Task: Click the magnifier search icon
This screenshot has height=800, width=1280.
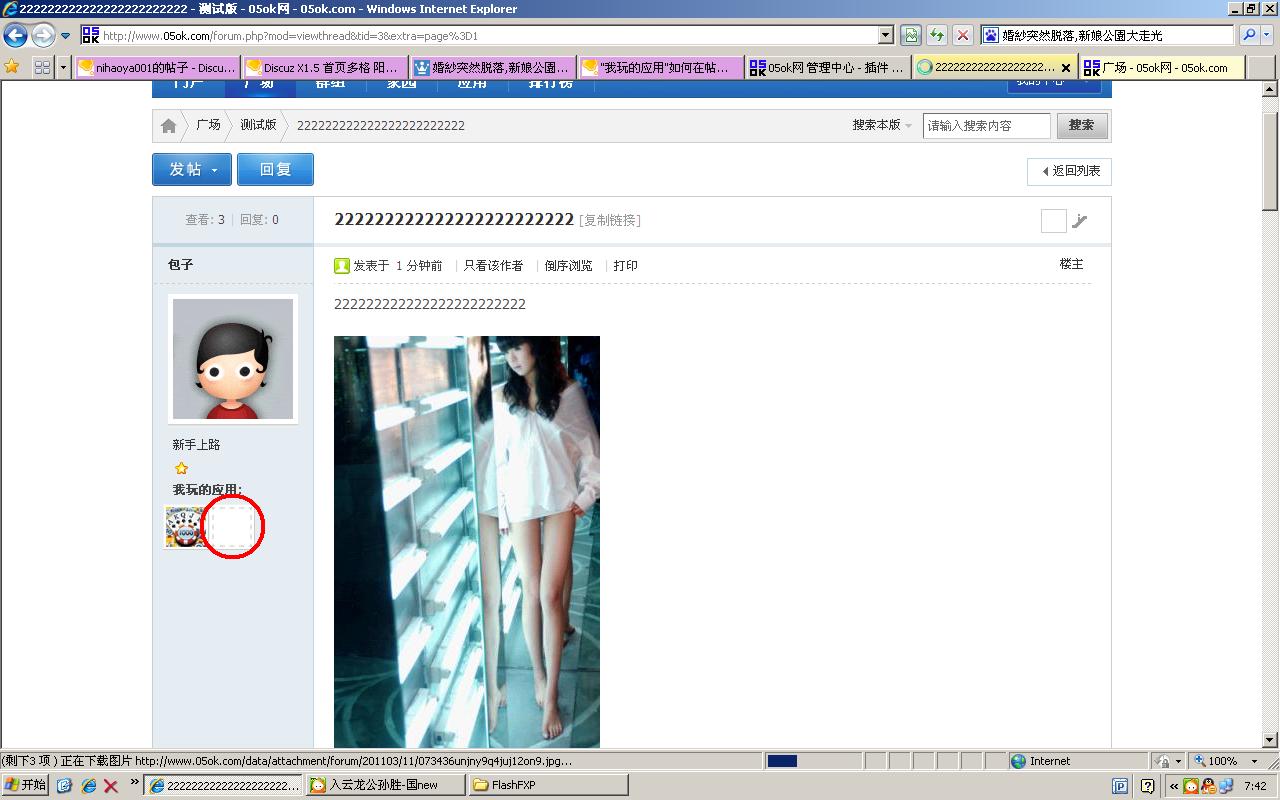Action: pyautogui.click(x=1248, y=35)
